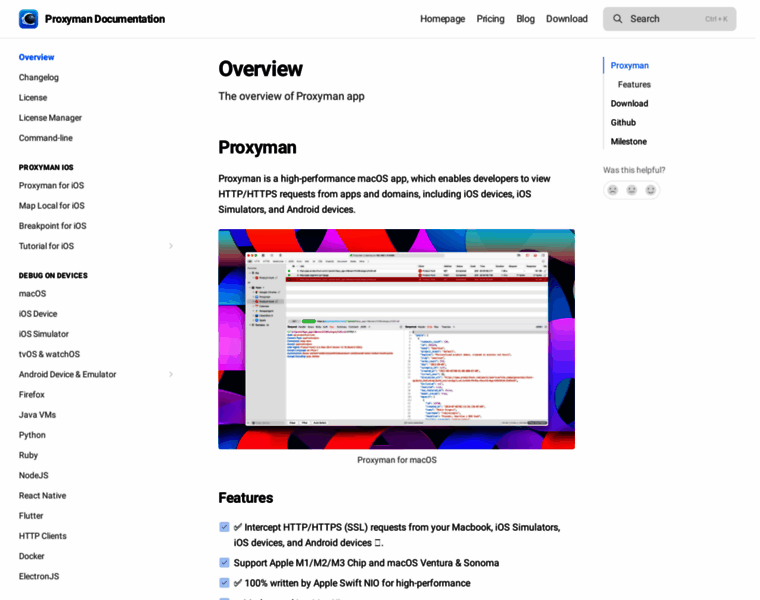Open iOS Device page
This screenshot has width=760, height=600.
click(x=38, y=314)
